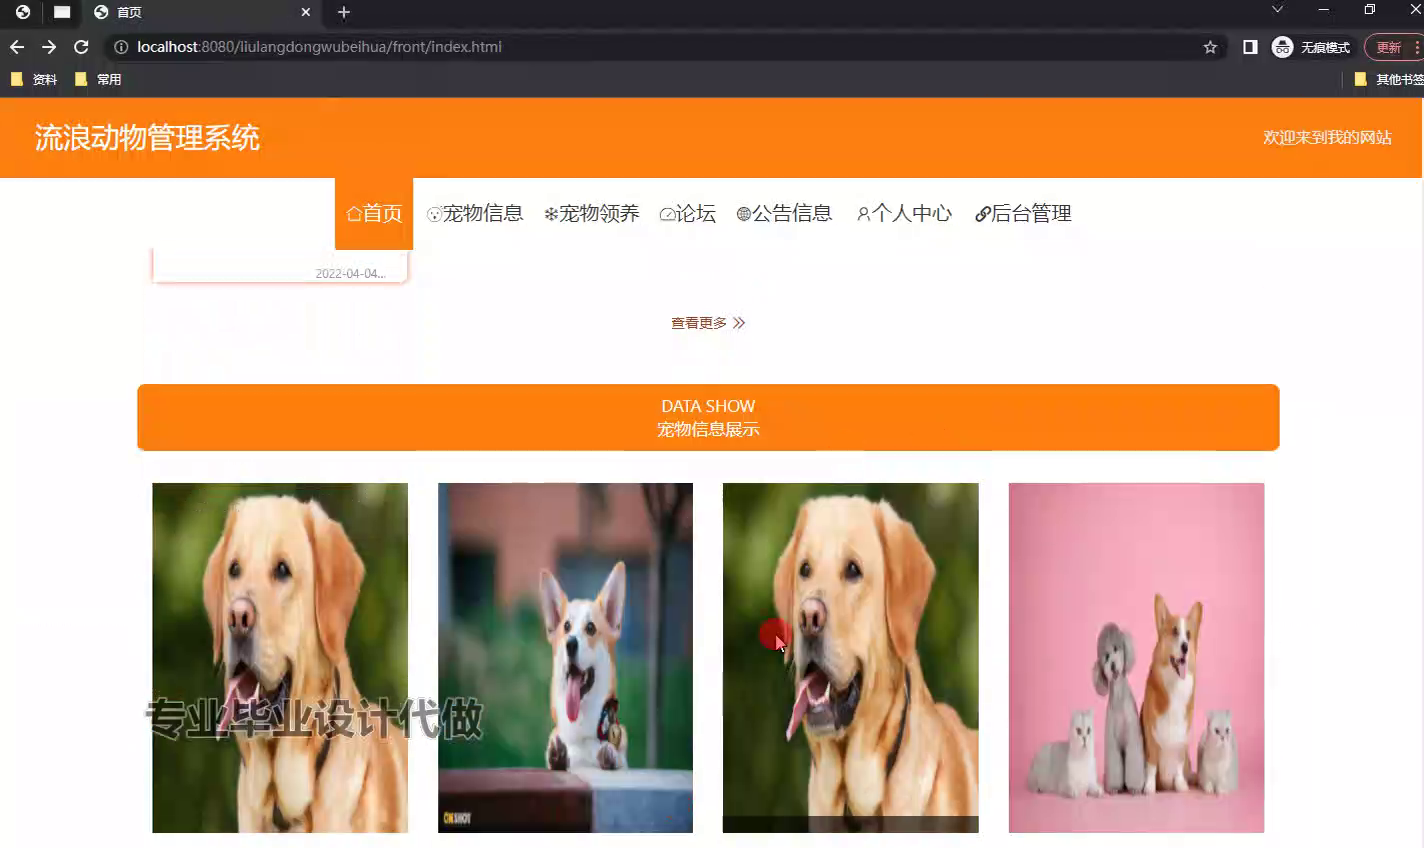Screen dimensions: 1424x848
Task: Click 查看更多 link
Action: (708, 323)
